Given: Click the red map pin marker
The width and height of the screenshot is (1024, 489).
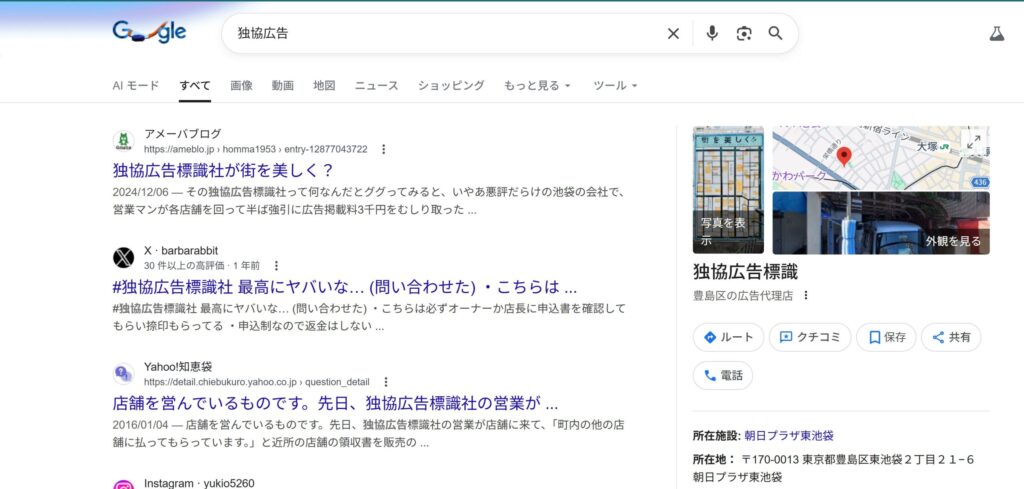Looking at the screenshot, I should coord(844,156).
